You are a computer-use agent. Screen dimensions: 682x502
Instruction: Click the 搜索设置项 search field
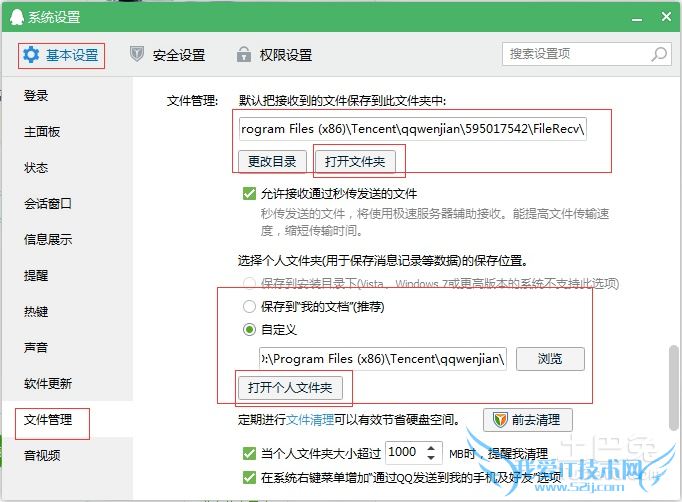click(x=587, y=54)
